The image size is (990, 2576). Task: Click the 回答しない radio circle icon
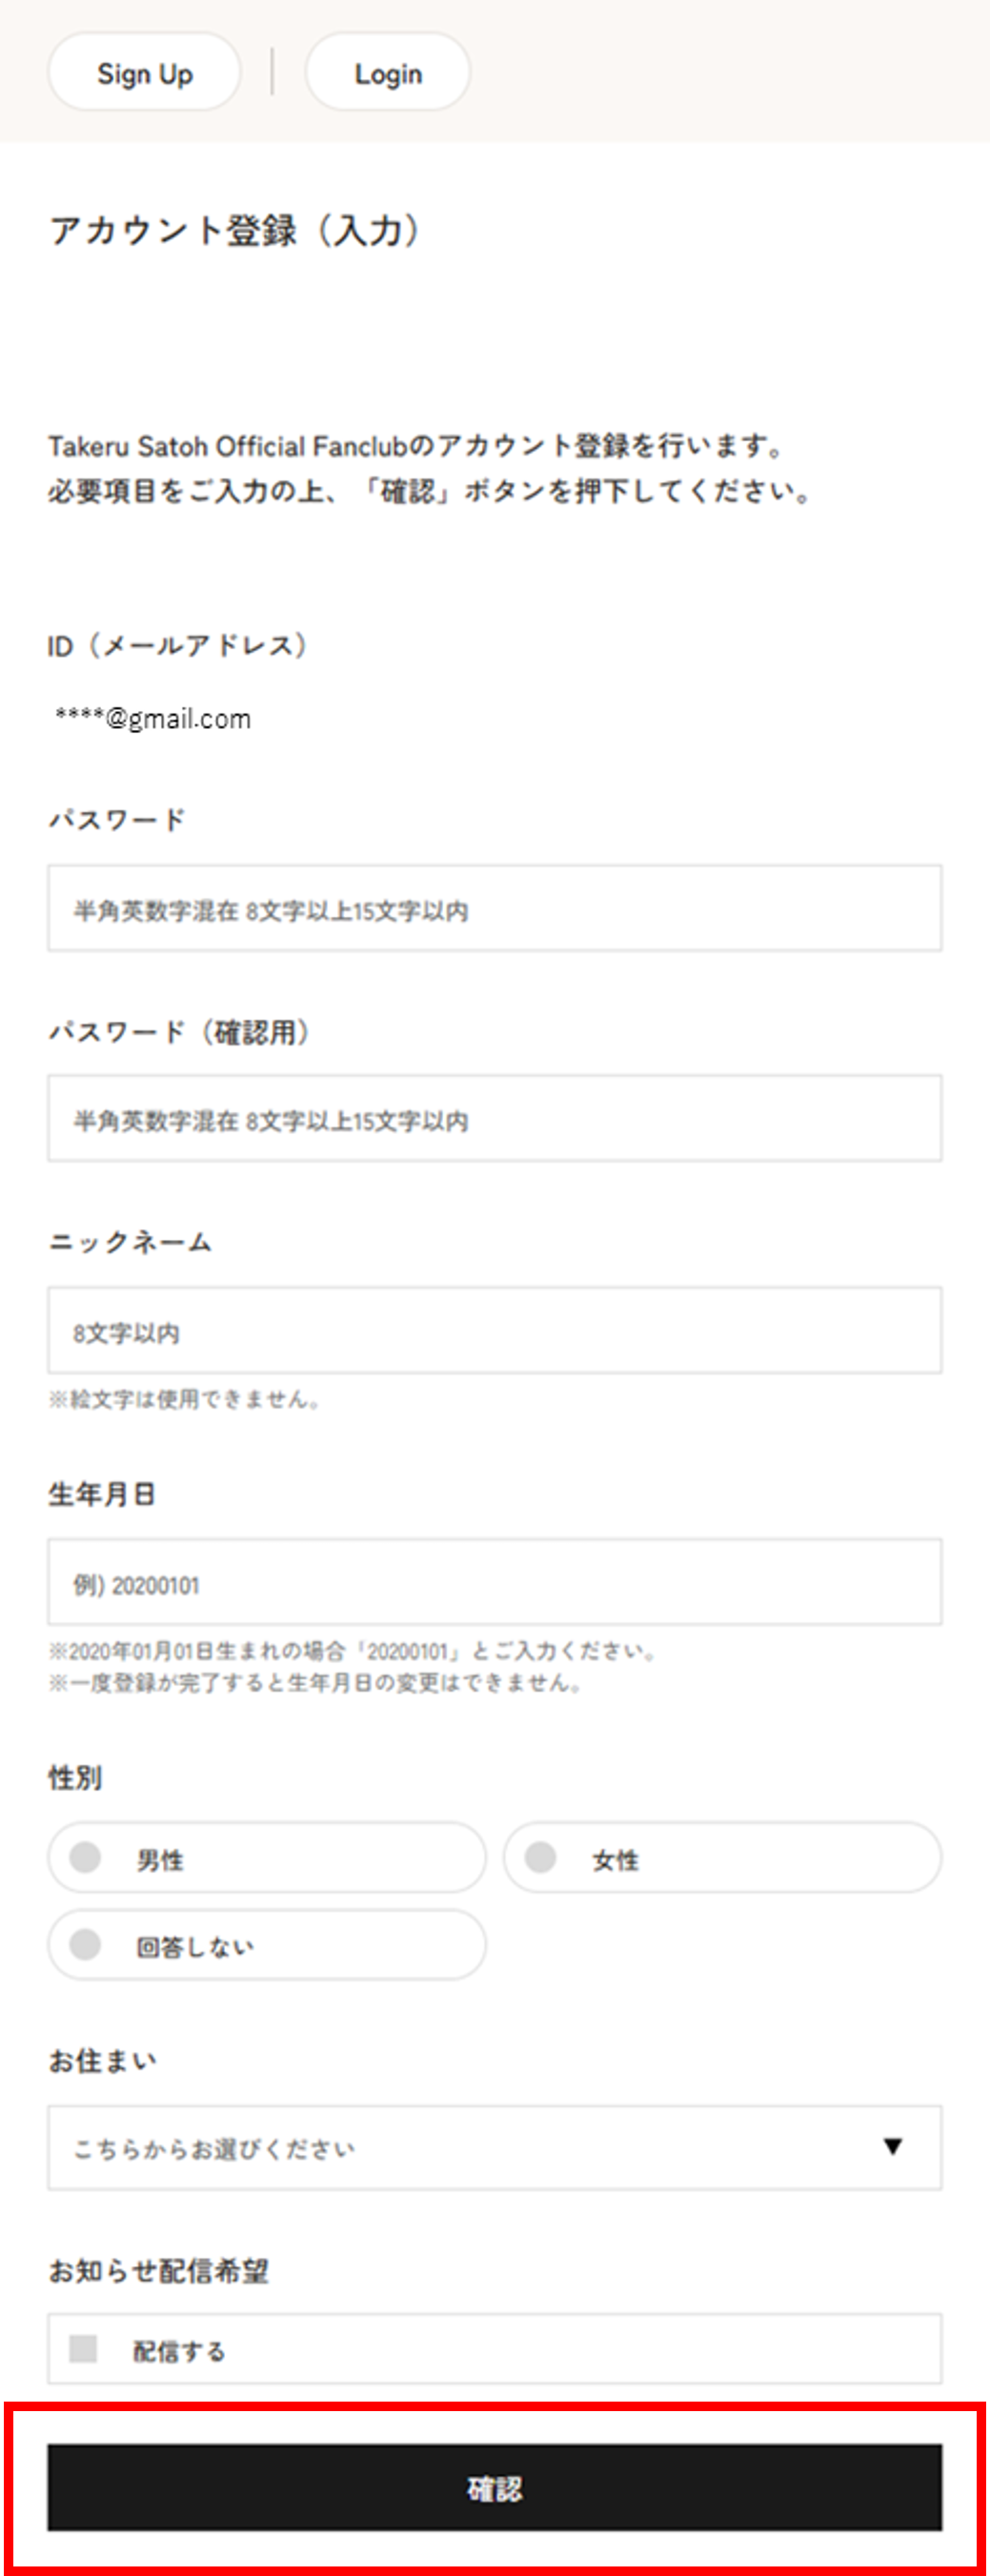(85, 1944)
